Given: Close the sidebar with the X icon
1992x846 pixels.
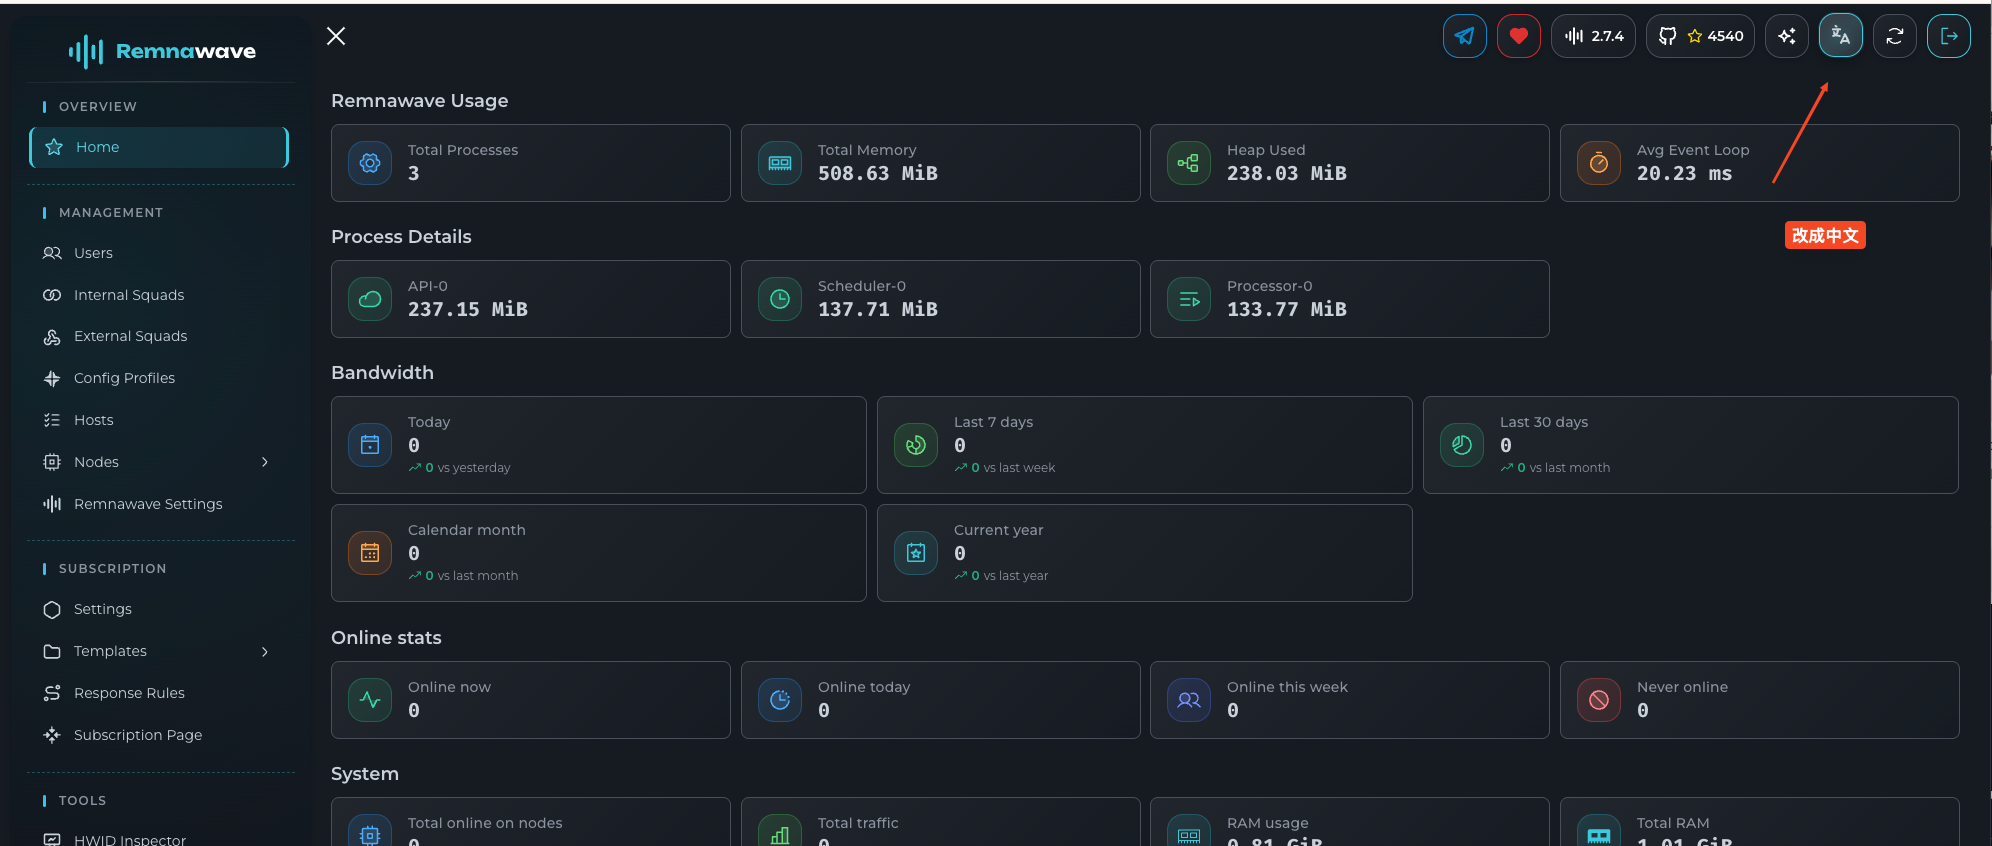Looking at the screenshot, I should (x=336, y=36).
